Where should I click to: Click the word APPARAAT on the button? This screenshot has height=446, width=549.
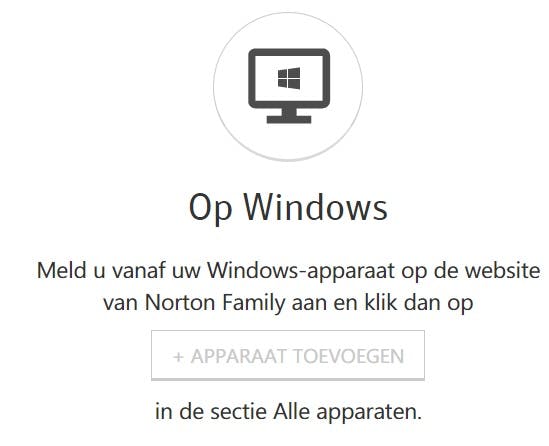point(238,356)
